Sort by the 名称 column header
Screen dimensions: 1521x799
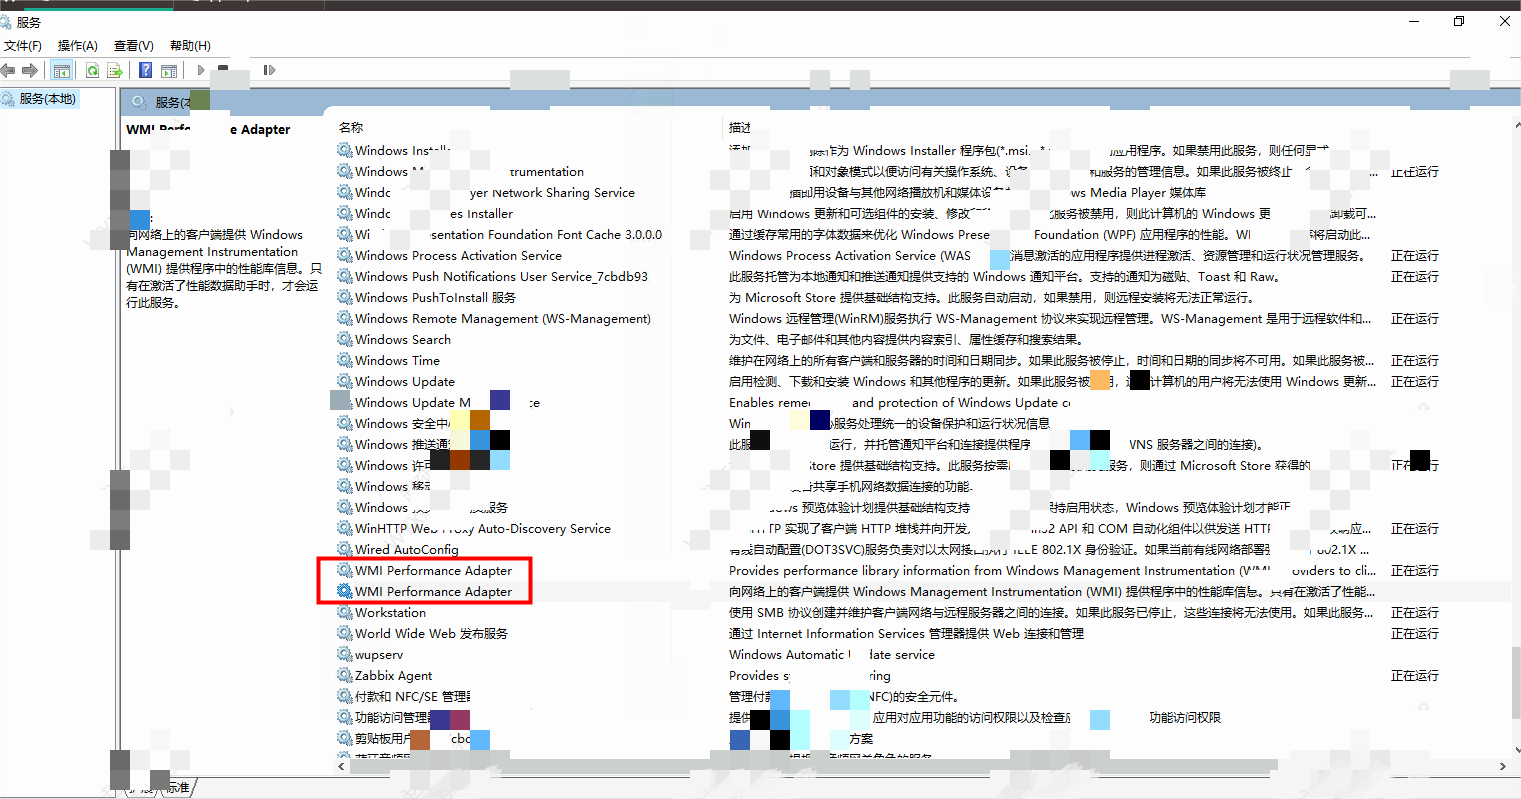point(351,128)
